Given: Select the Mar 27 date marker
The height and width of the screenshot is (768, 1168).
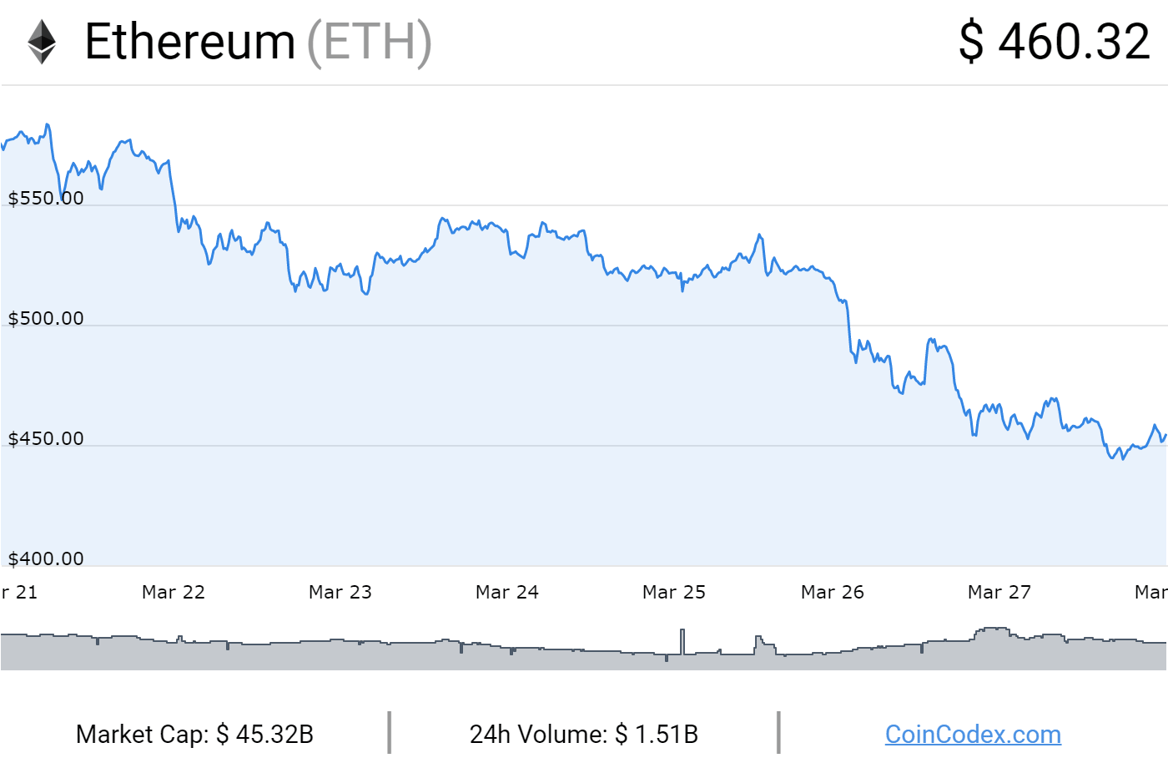Looking at the screenshot, I should click(999, 592).
